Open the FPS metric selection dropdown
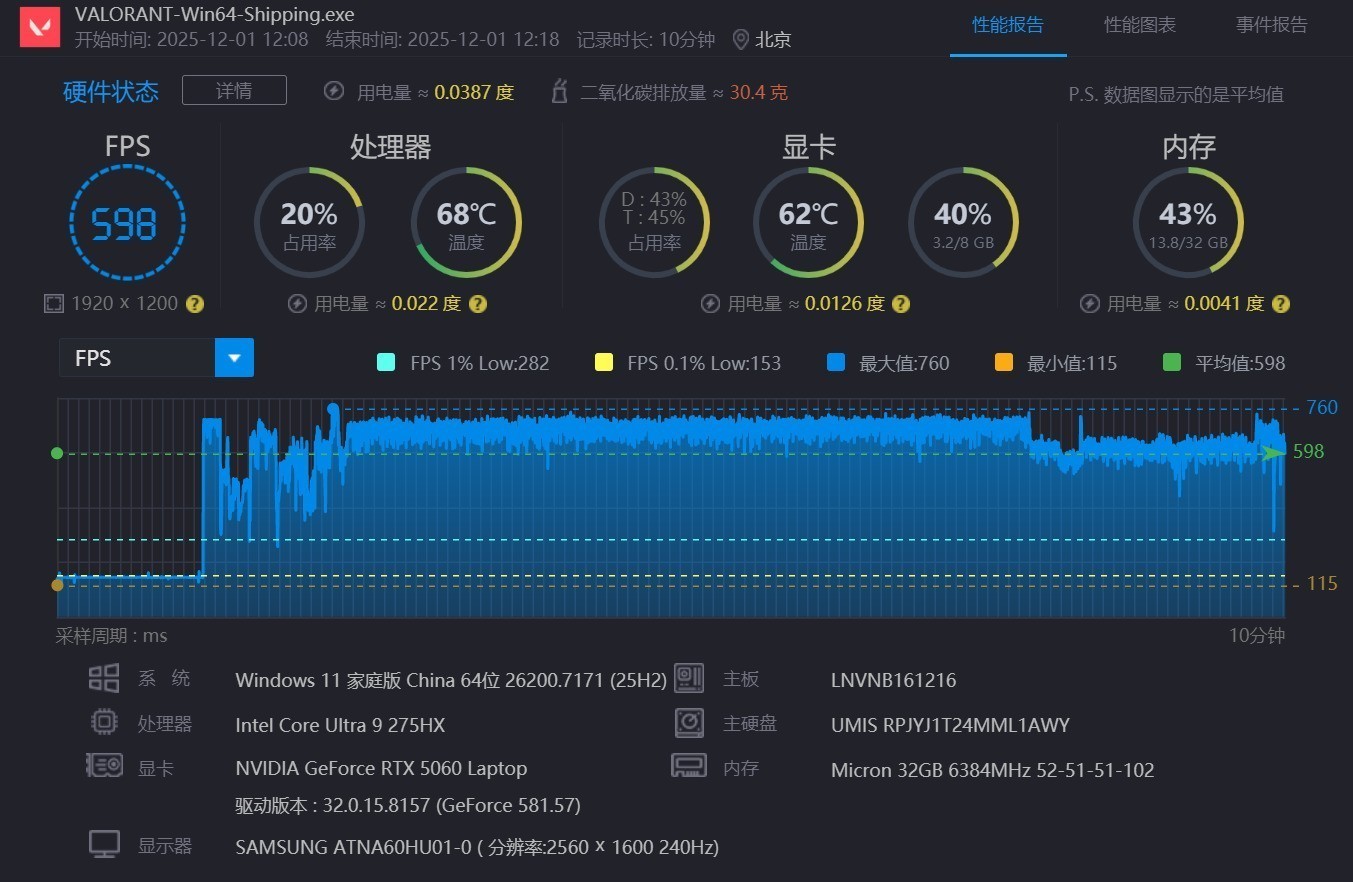Image resolution: width=1353 pixels, height=882 pixels. click(x=234, y=357)
